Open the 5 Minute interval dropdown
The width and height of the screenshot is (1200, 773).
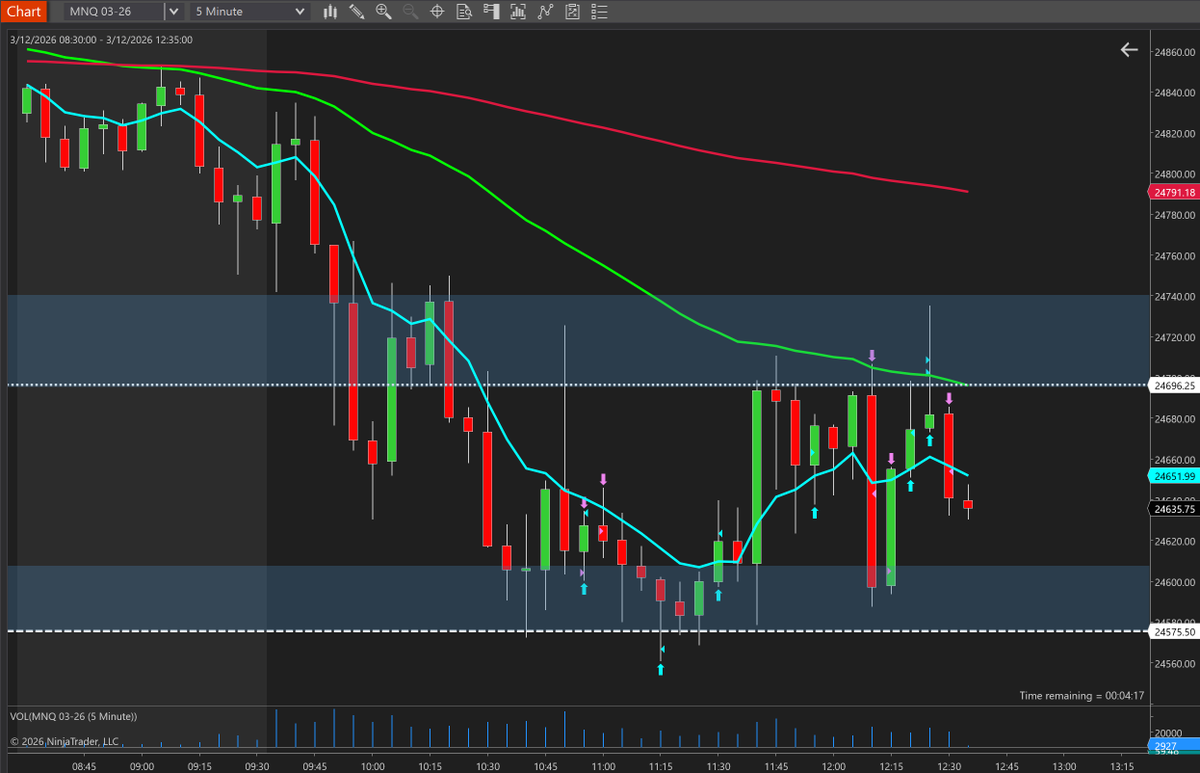coord(248,12)
